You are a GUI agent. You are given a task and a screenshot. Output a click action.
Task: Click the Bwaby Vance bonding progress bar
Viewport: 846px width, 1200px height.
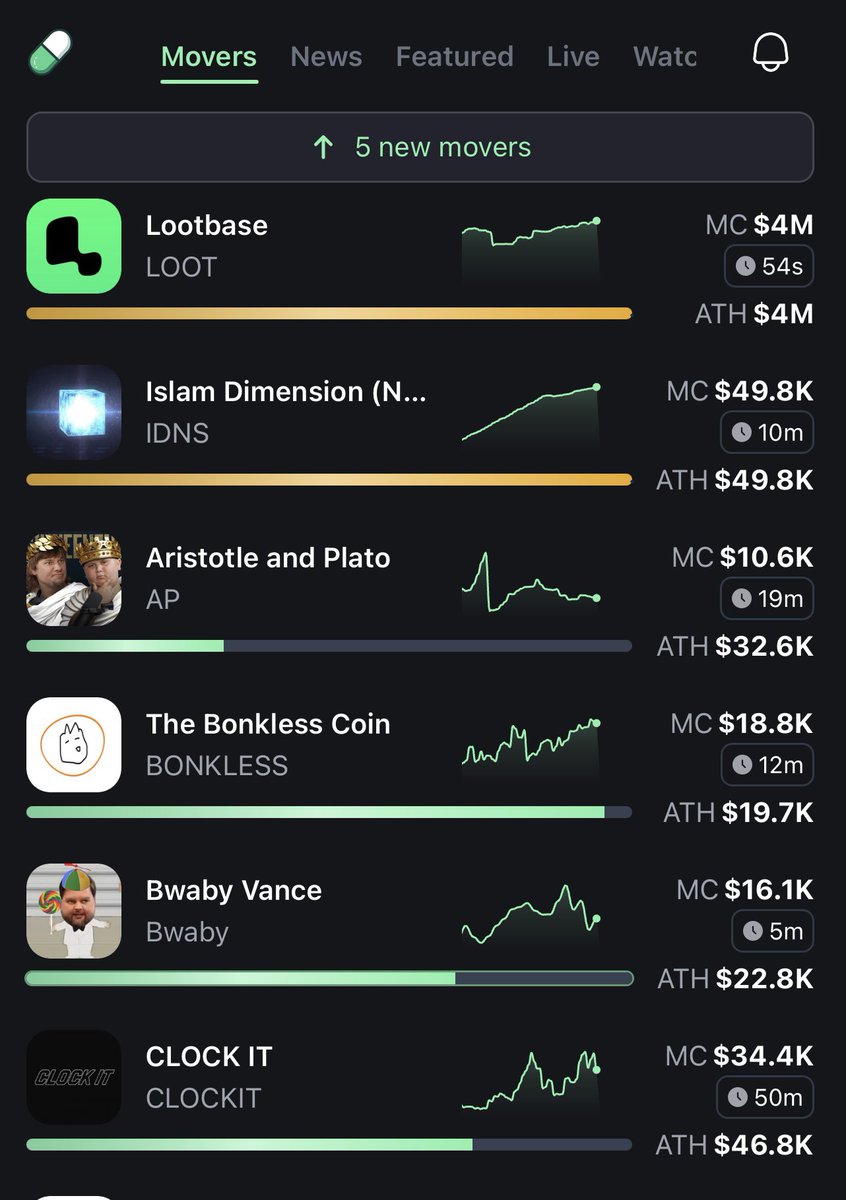[329, 978]
